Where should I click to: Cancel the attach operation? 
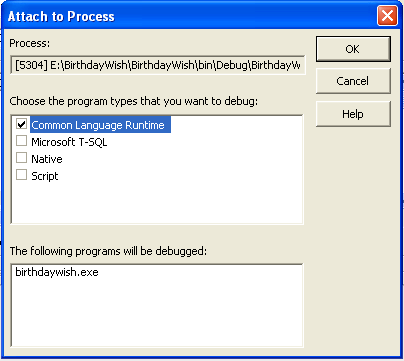coord(353,81)
